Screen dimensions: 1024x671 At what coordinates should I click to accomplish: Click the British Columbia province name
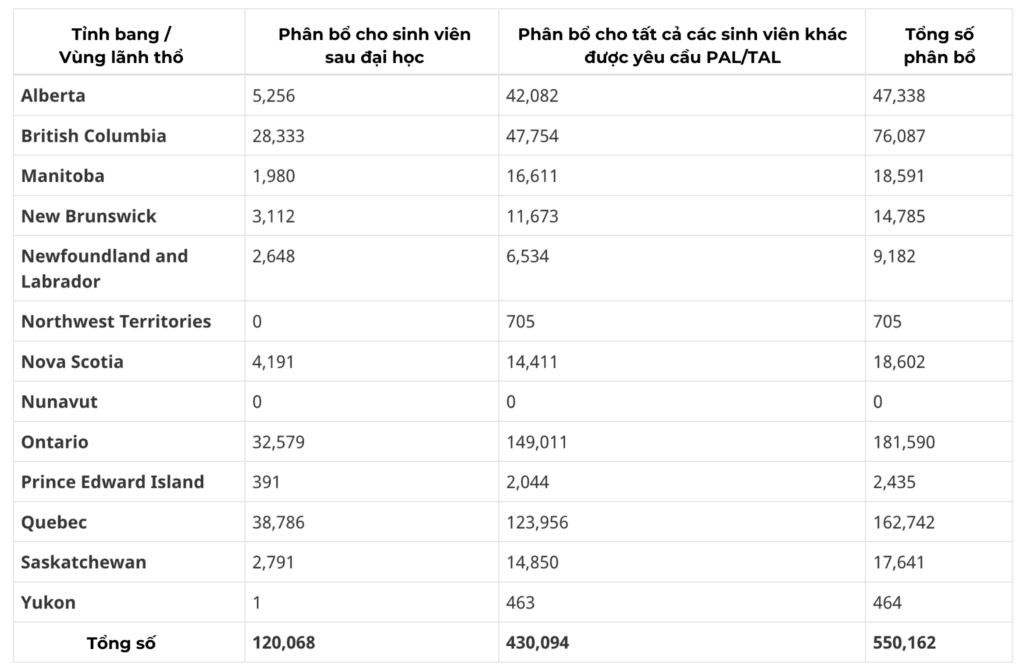coord(93,136)
